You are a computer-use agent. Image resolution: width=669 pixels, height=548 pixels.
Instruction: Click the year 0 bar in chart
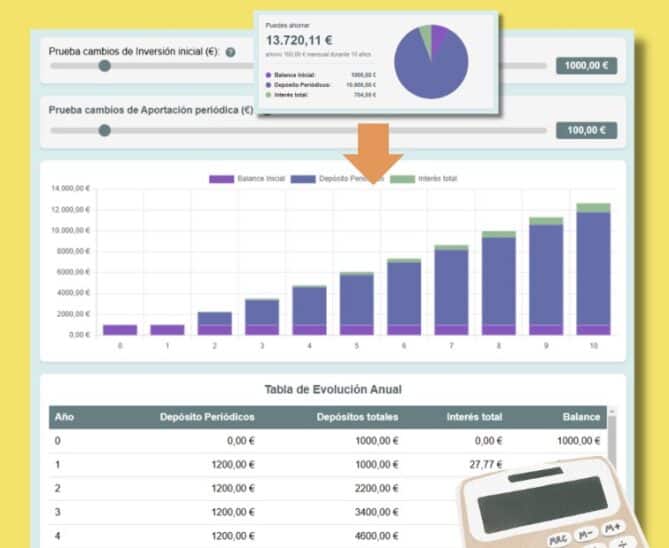pos(119,329)
